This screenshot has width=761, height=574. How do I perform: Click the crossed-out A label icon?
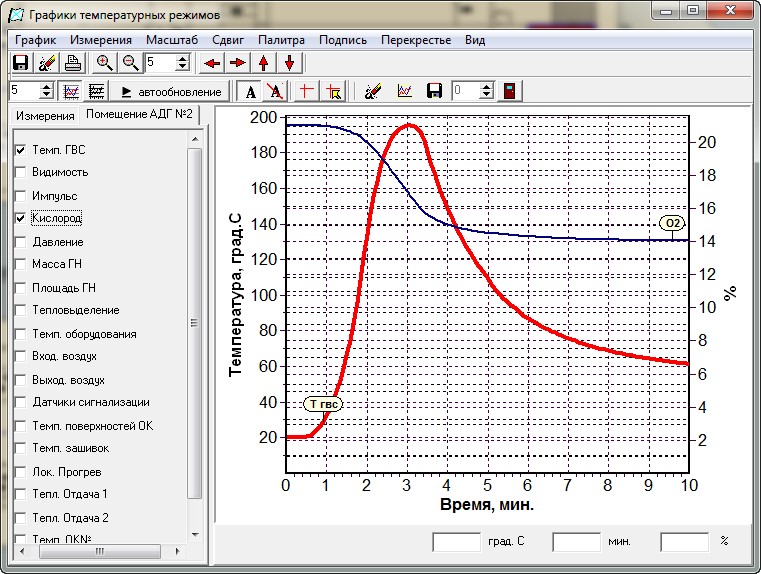pyautogui.click(x=275, y=91)
